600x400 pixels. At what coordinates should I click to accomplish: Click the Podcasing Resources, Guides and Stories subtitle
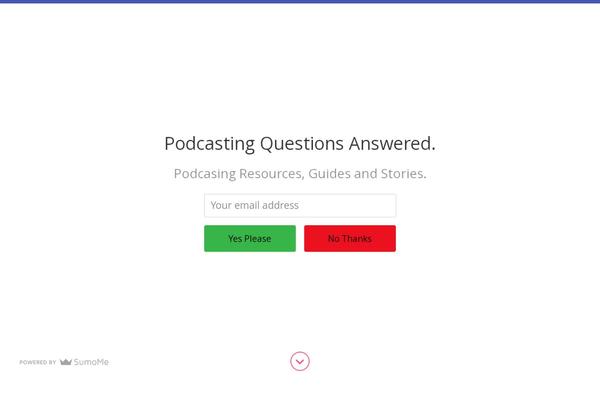pyautogui.click(x=300, y=174)
